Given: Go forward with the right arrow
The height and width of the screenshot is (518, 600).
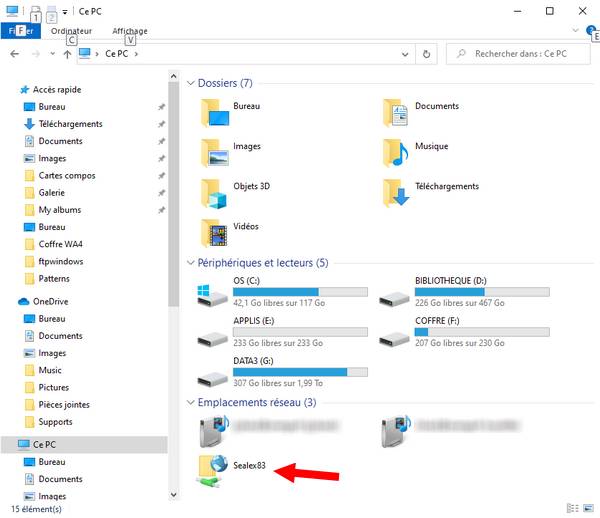Looking at the screenshot, I should (36, 54).
